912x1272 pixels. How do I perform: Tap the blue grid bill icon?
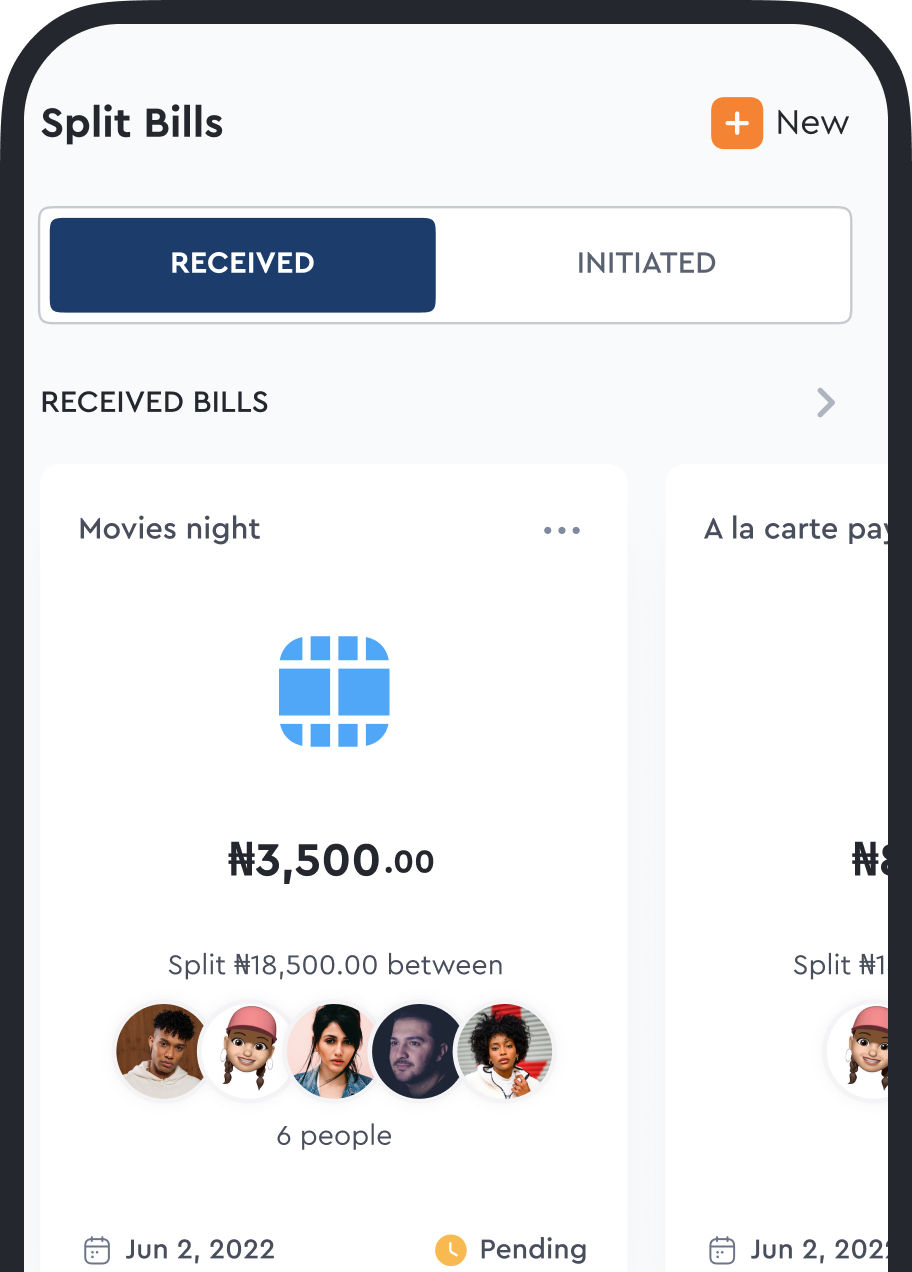tap(333, 690)
